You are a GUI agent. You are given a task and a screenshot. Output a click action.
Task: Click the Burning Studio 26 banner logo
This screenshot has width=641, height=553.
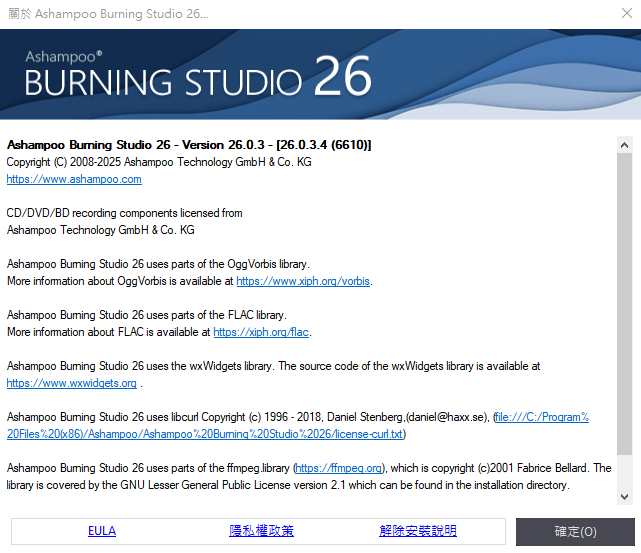pyautogui.click(x=198, y=76)
